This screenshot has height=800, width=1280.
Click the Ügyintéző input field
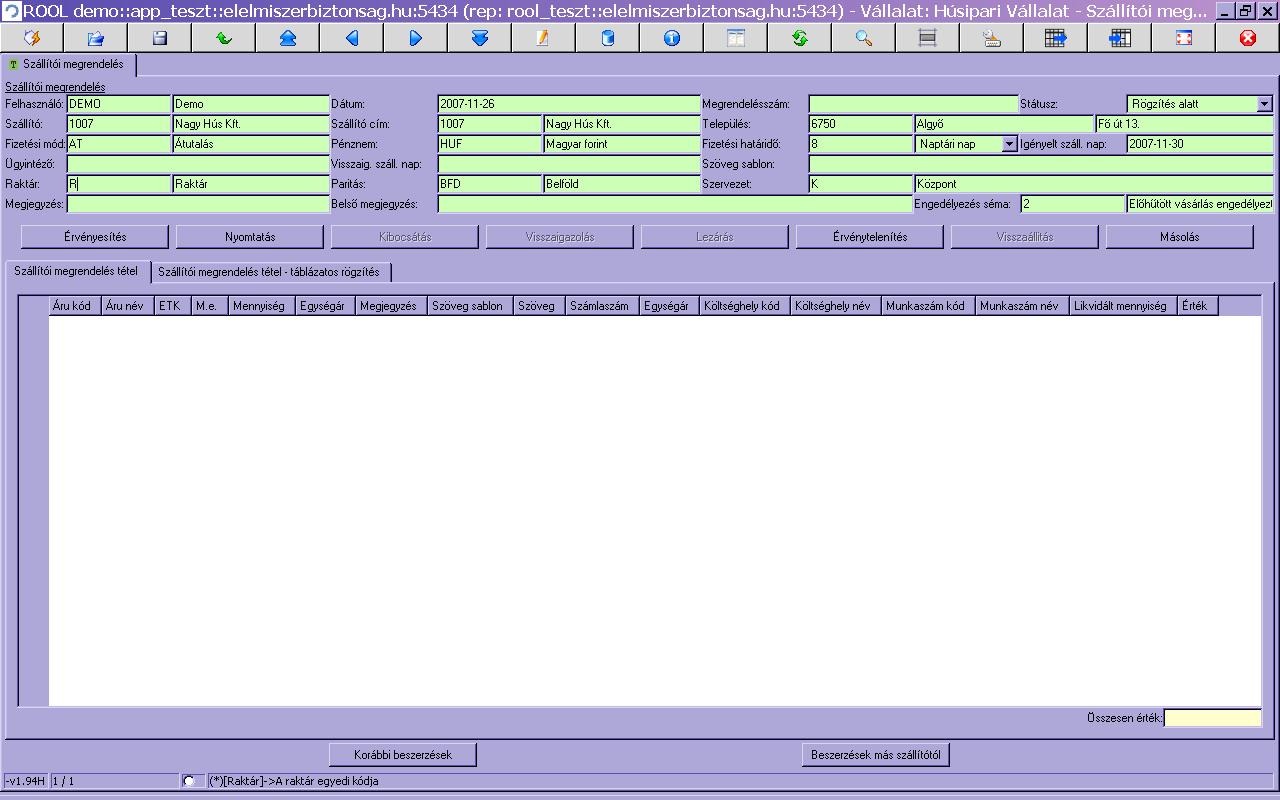pos(198,164)
